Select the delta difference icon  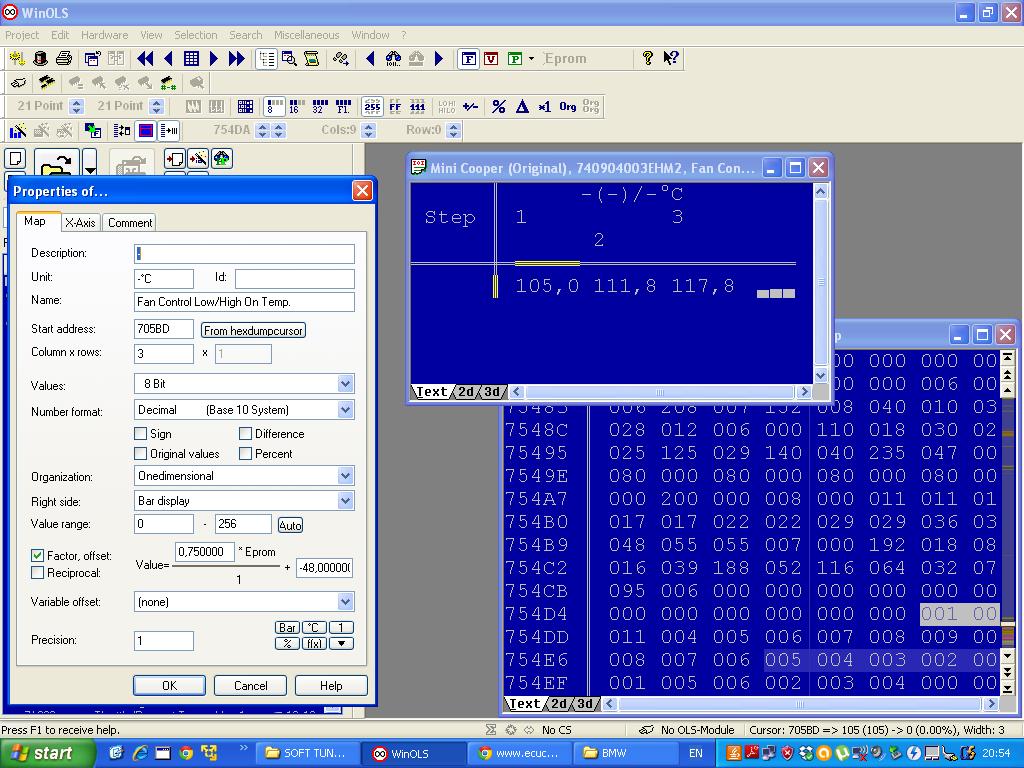(522, 106)
